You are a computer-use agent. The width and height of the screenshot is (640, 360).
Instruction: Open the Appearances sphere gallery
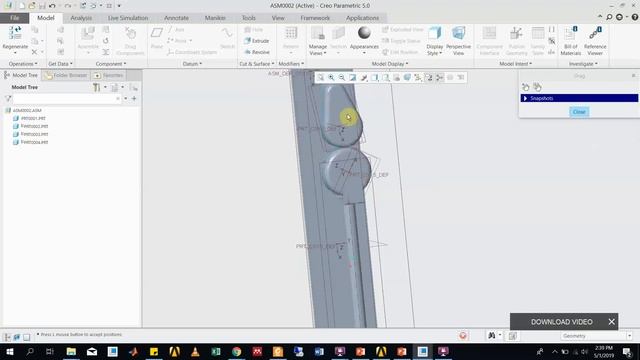coord(364,33)
